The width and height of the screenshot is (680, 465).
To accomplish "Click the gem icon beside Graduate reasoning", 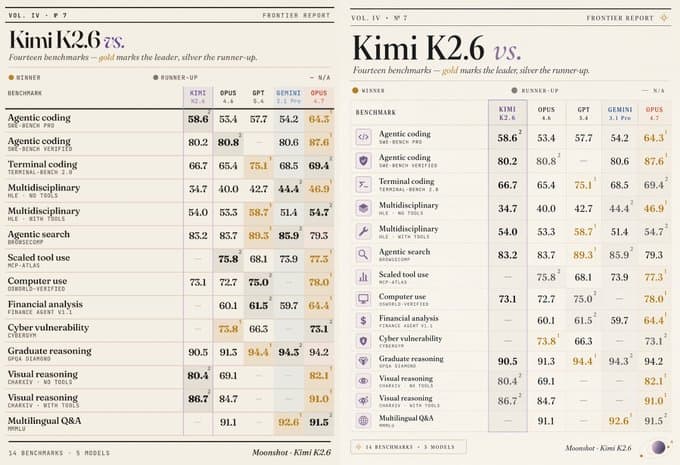I will tap(363, 361).
